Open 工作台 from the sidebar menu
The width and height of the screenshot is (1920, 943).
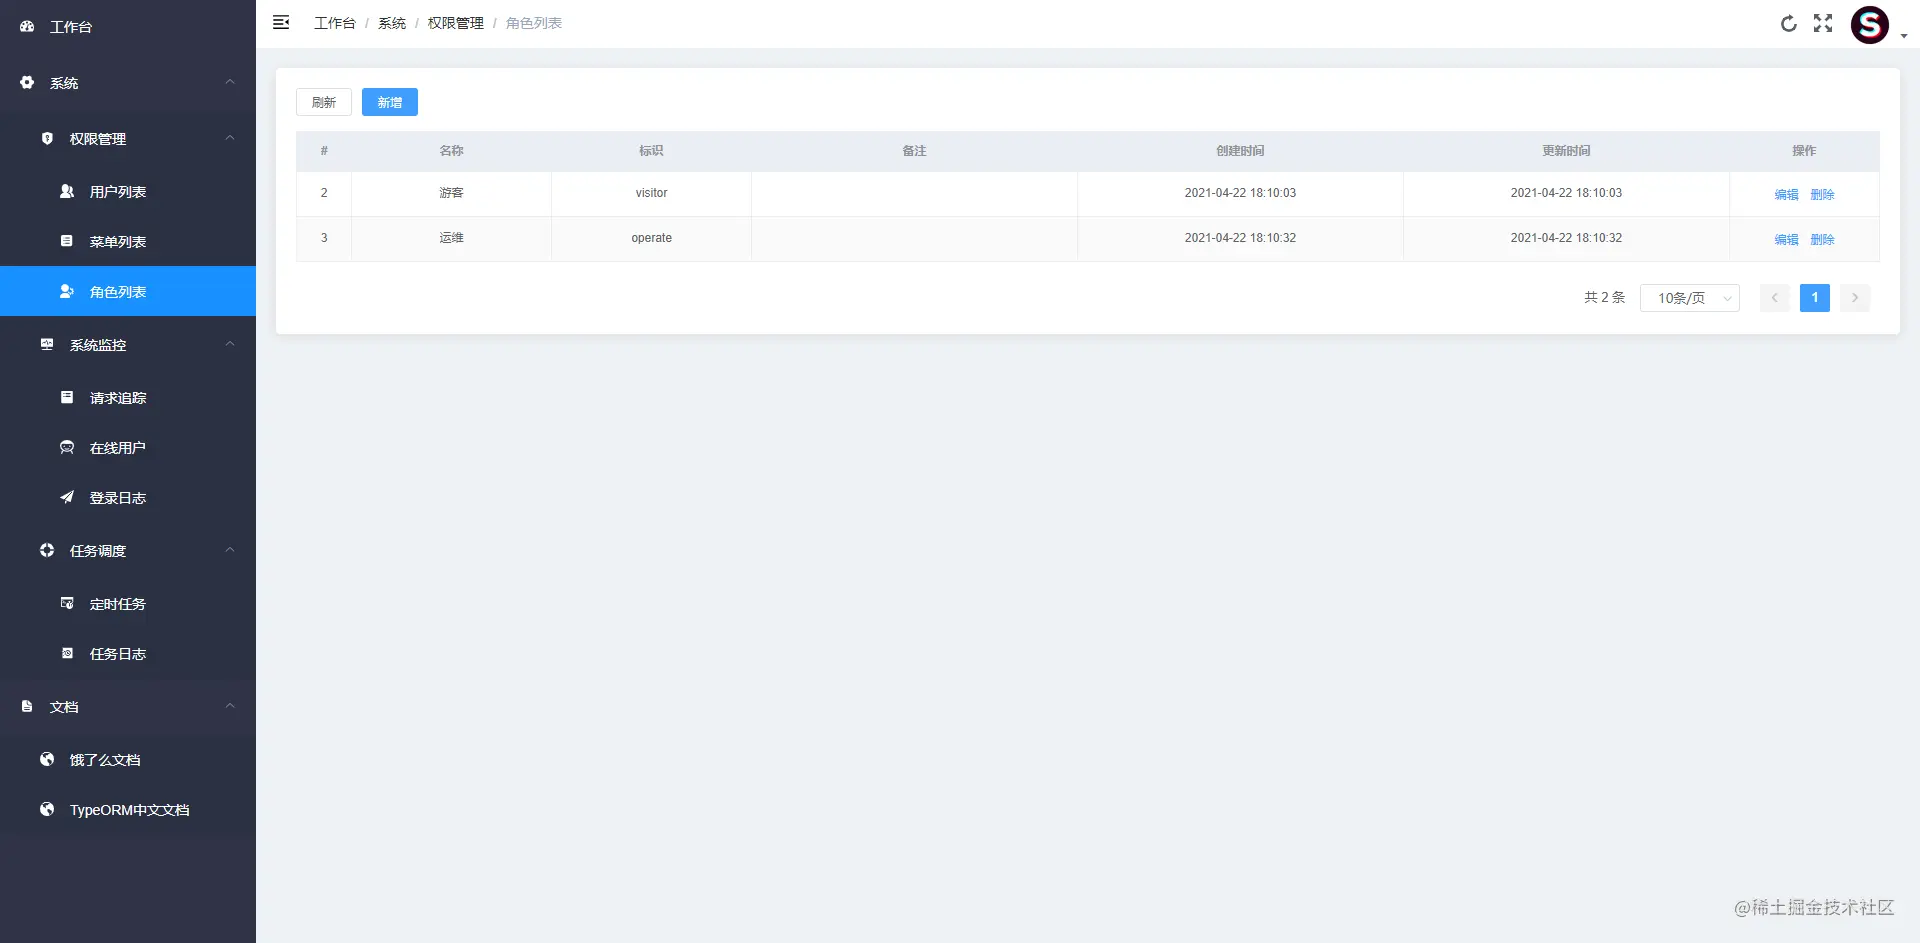tap(128, 27)
